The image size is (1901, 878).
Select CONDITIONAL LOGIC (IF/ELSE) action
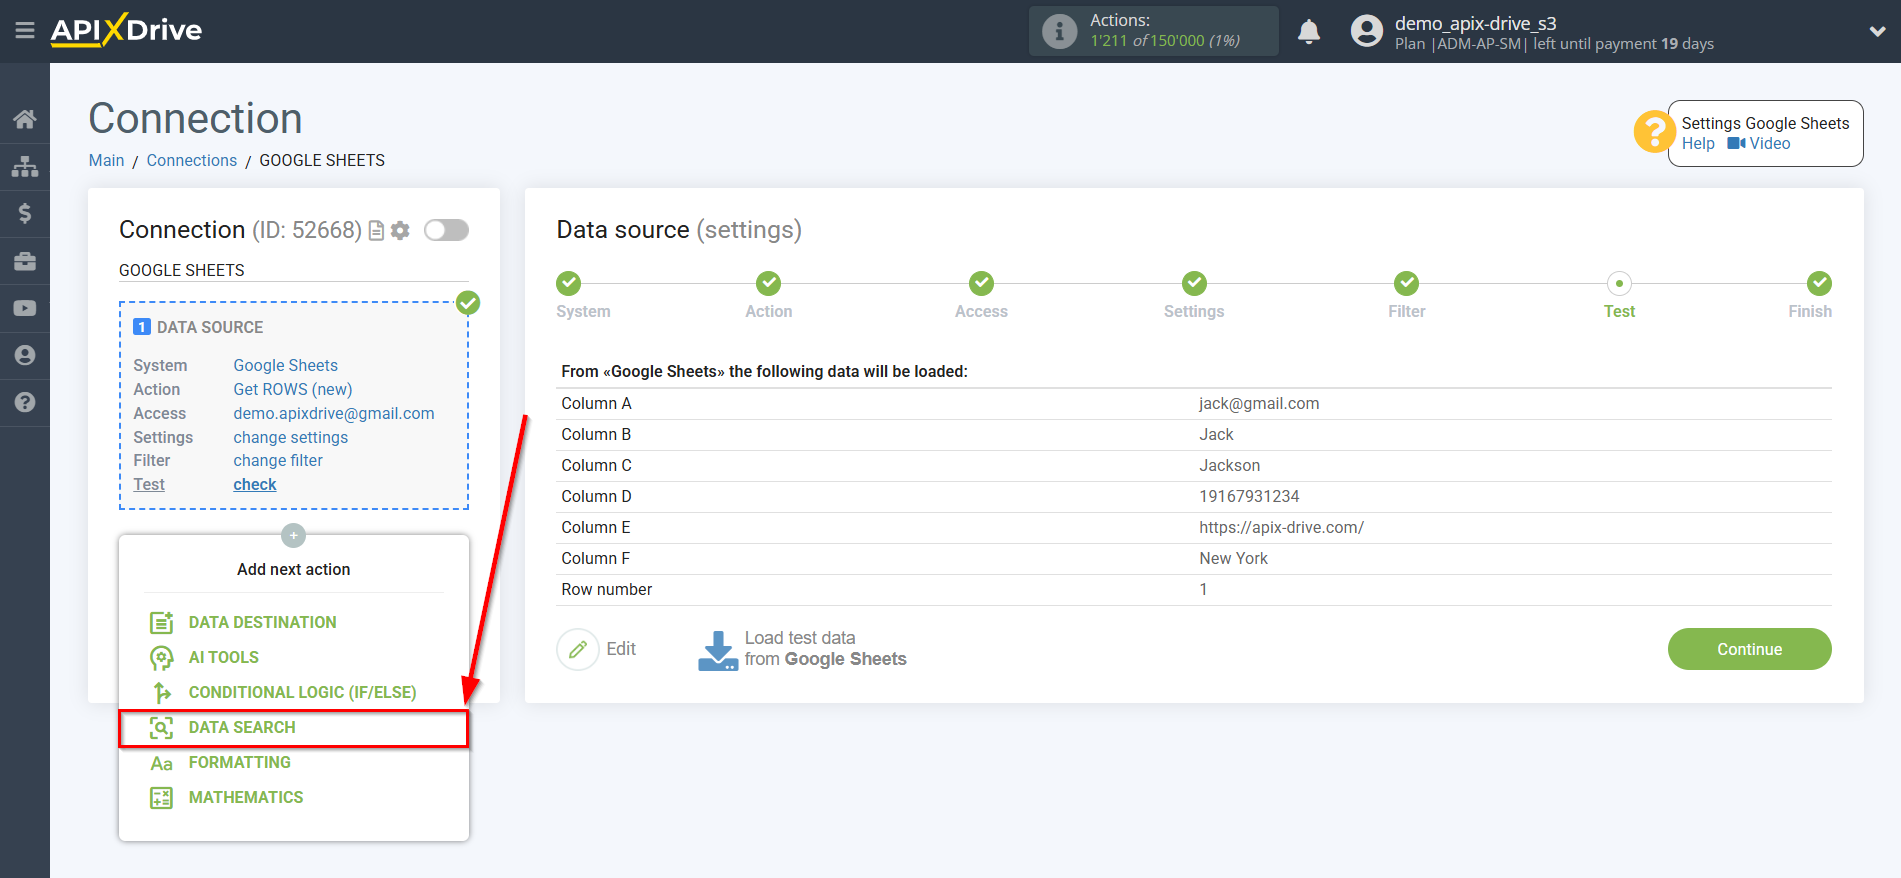[302, 692]
